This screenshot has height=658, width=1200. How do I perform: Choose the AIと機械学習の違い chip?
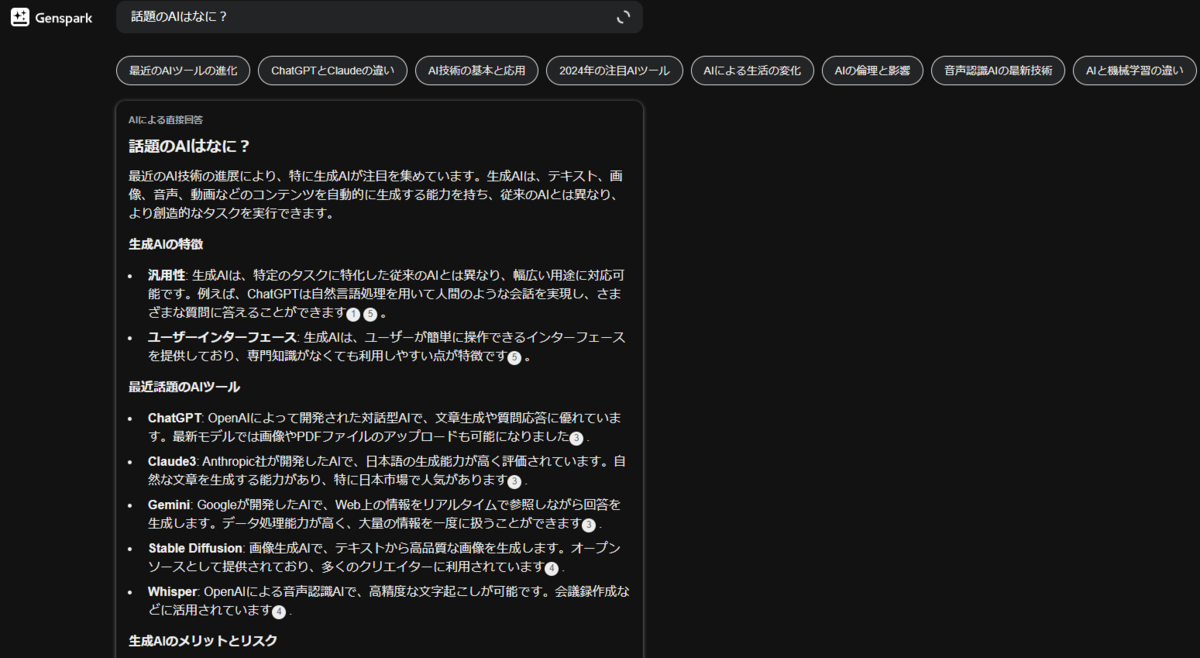(1134, 71)
